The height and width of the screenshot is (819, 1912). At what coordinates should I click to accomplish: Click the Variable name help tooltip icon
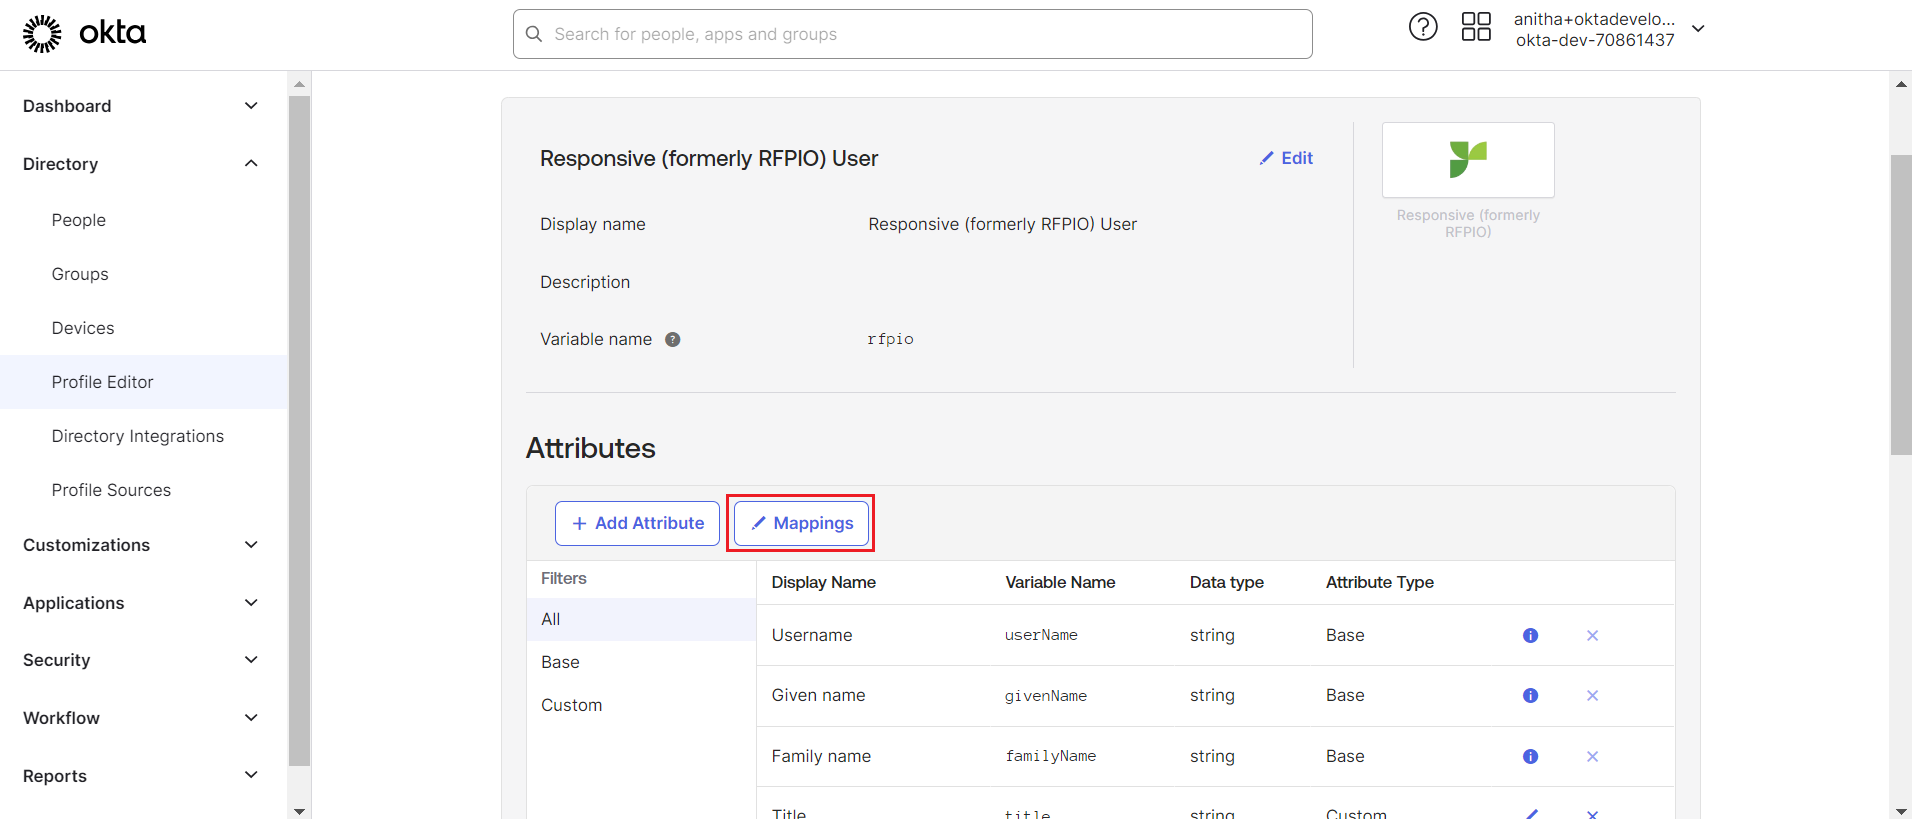click(673, 339)
